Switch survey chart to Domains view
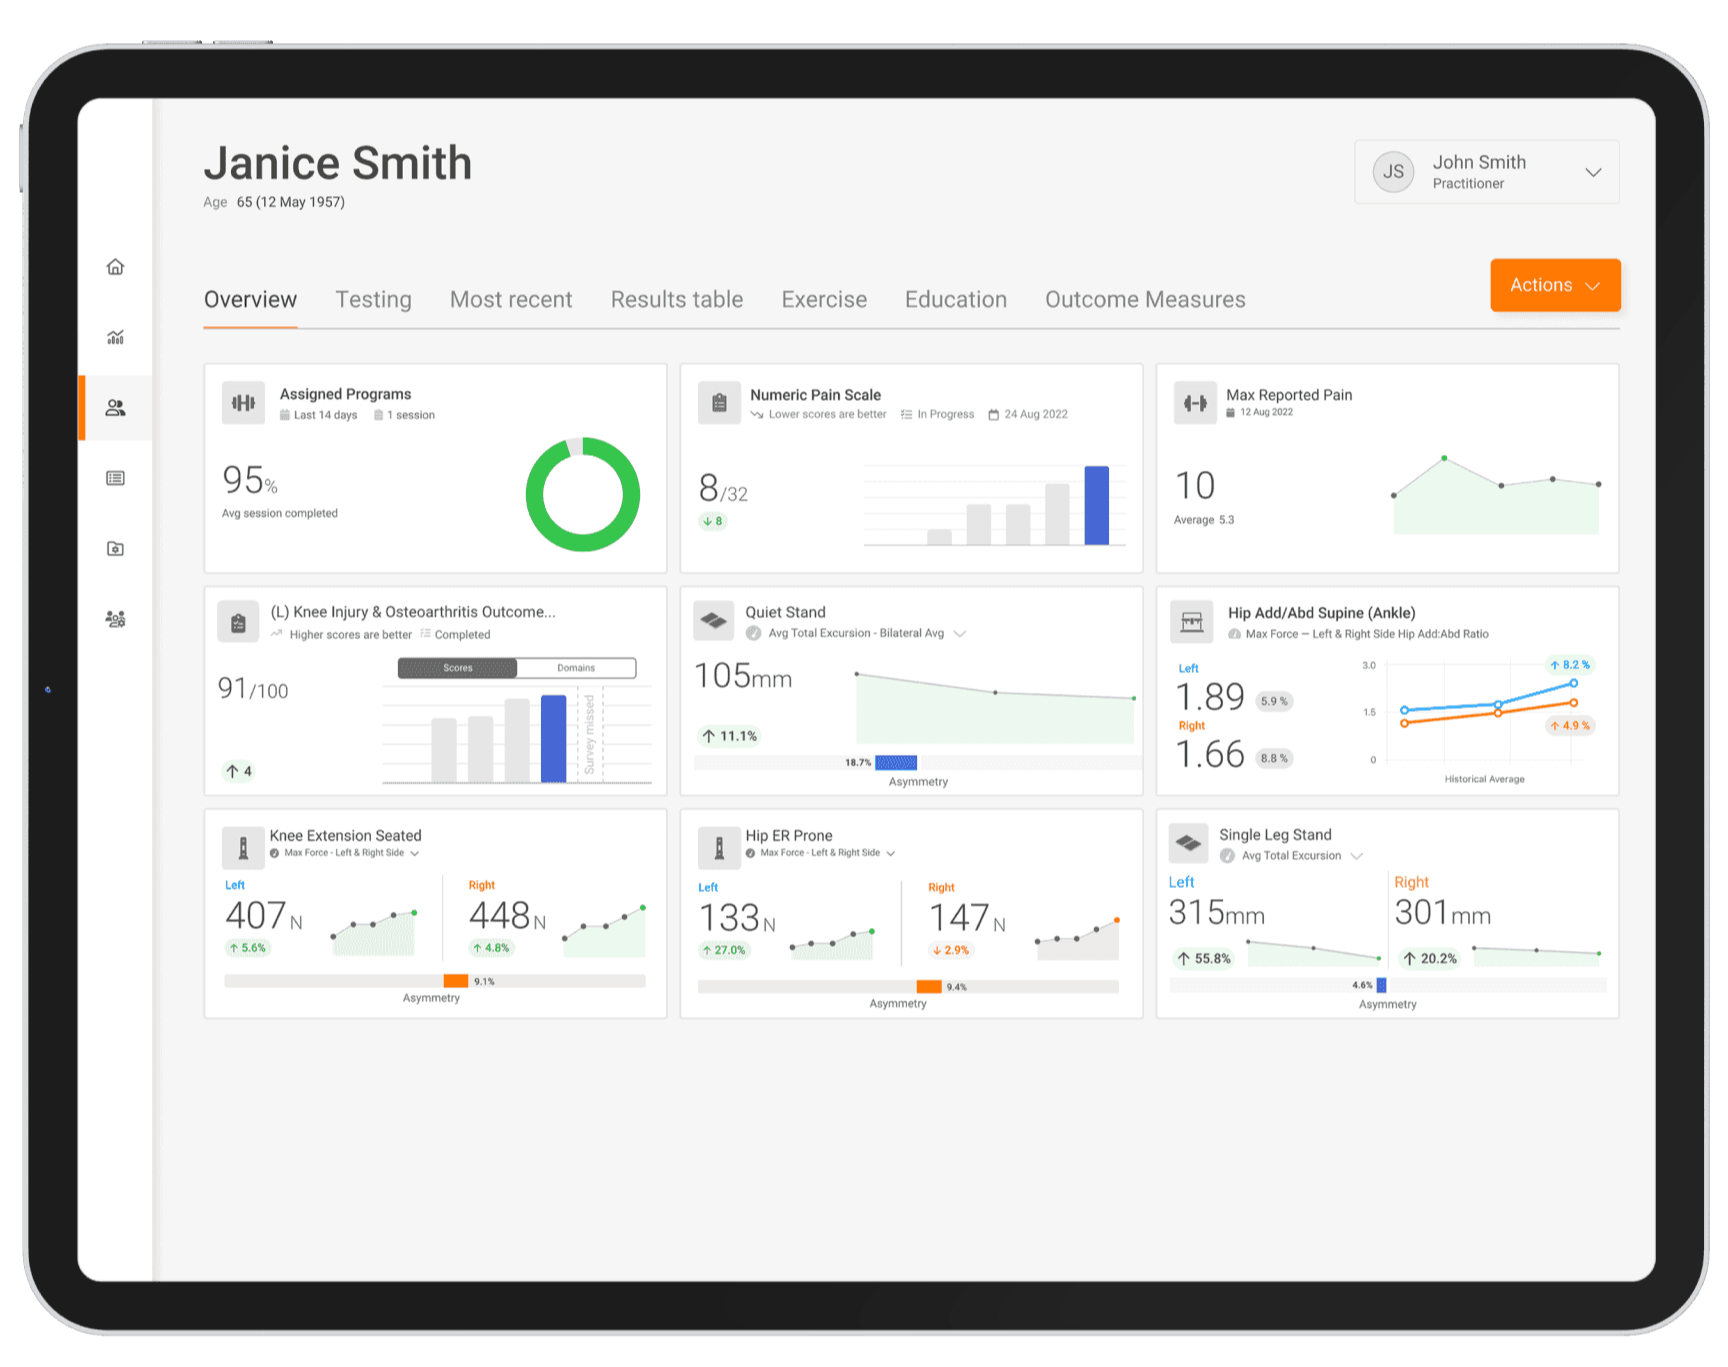Screen dimensions: 1728x1367 point(576,668)
